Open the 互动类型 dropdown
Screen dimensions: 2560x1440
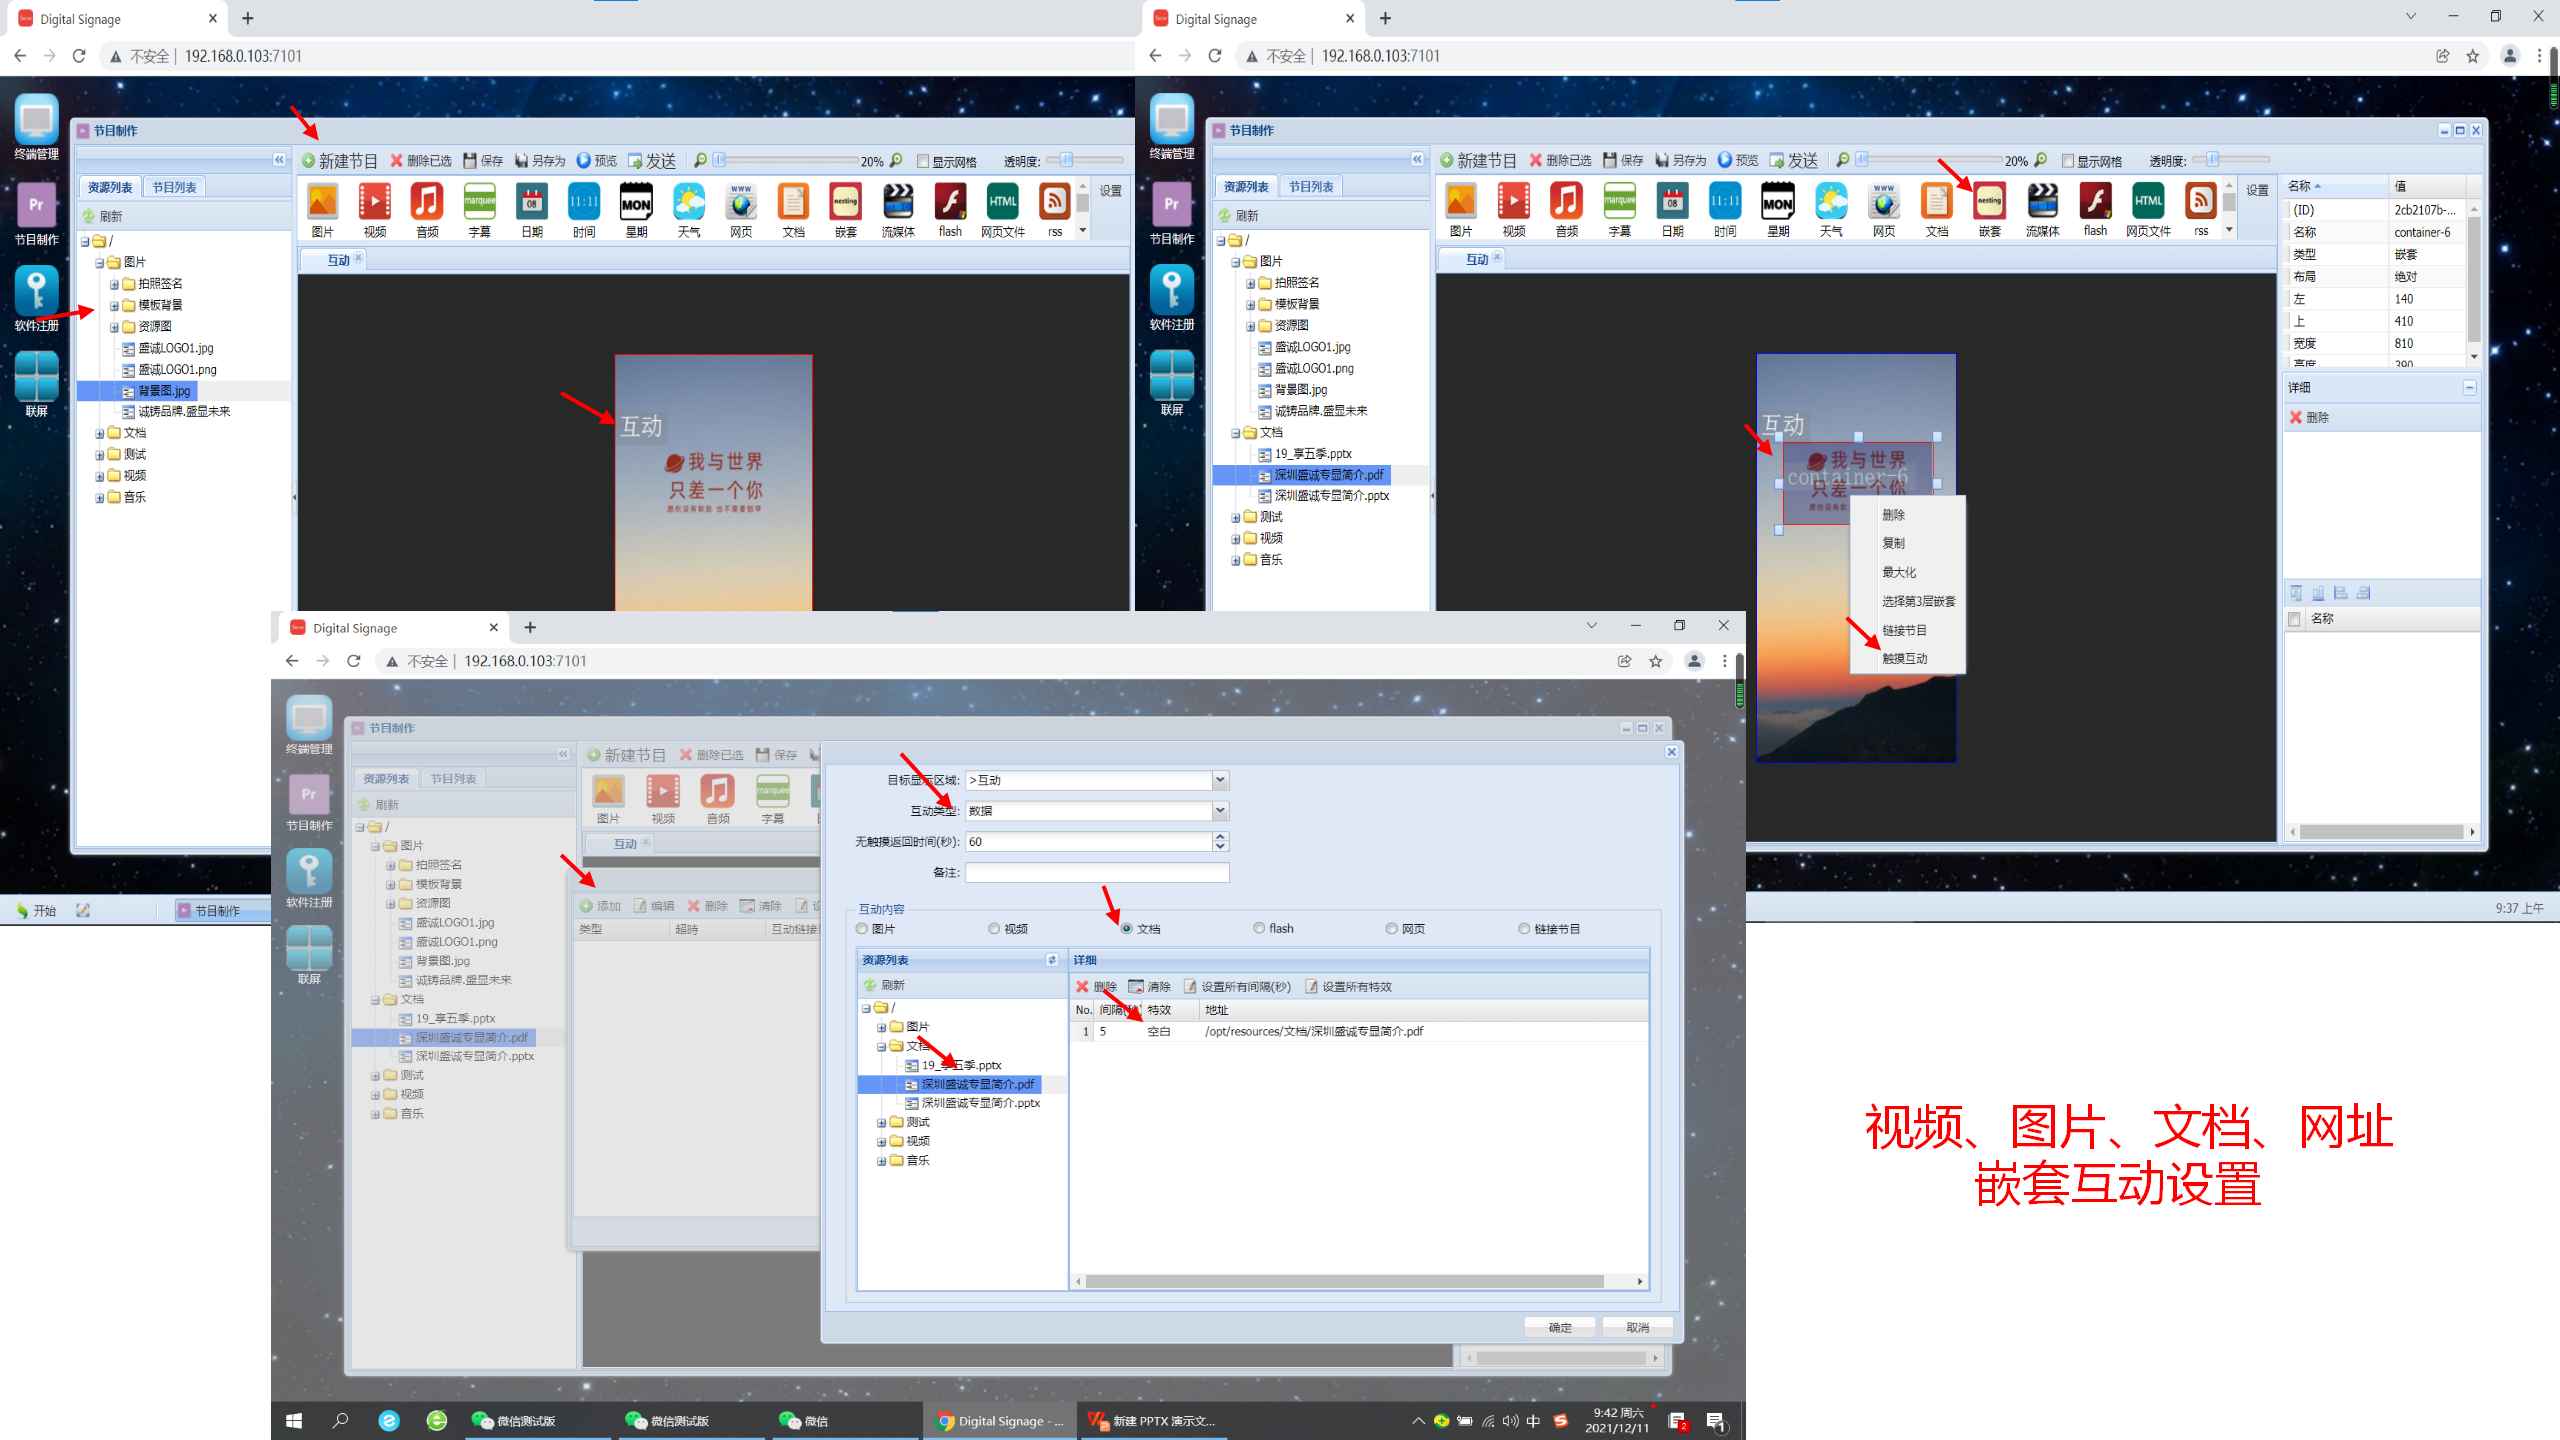1220,811
